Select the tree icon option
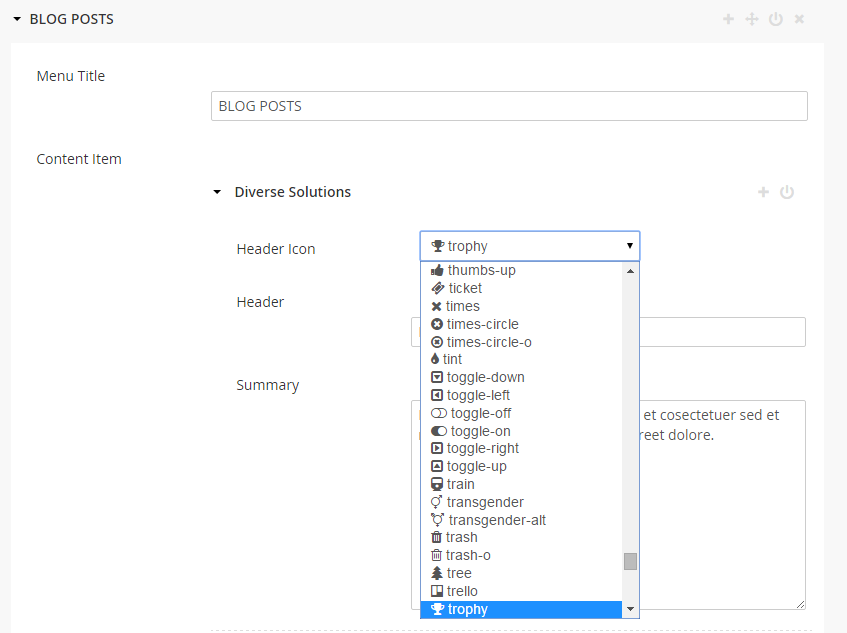Screen dimensions: 847x633 tap(459, 573)
